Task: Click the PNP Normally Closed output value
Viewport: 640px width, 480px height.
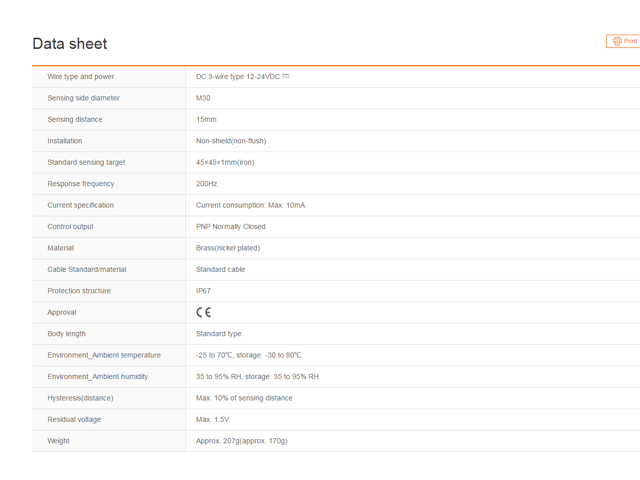Action: pos(231,227)
